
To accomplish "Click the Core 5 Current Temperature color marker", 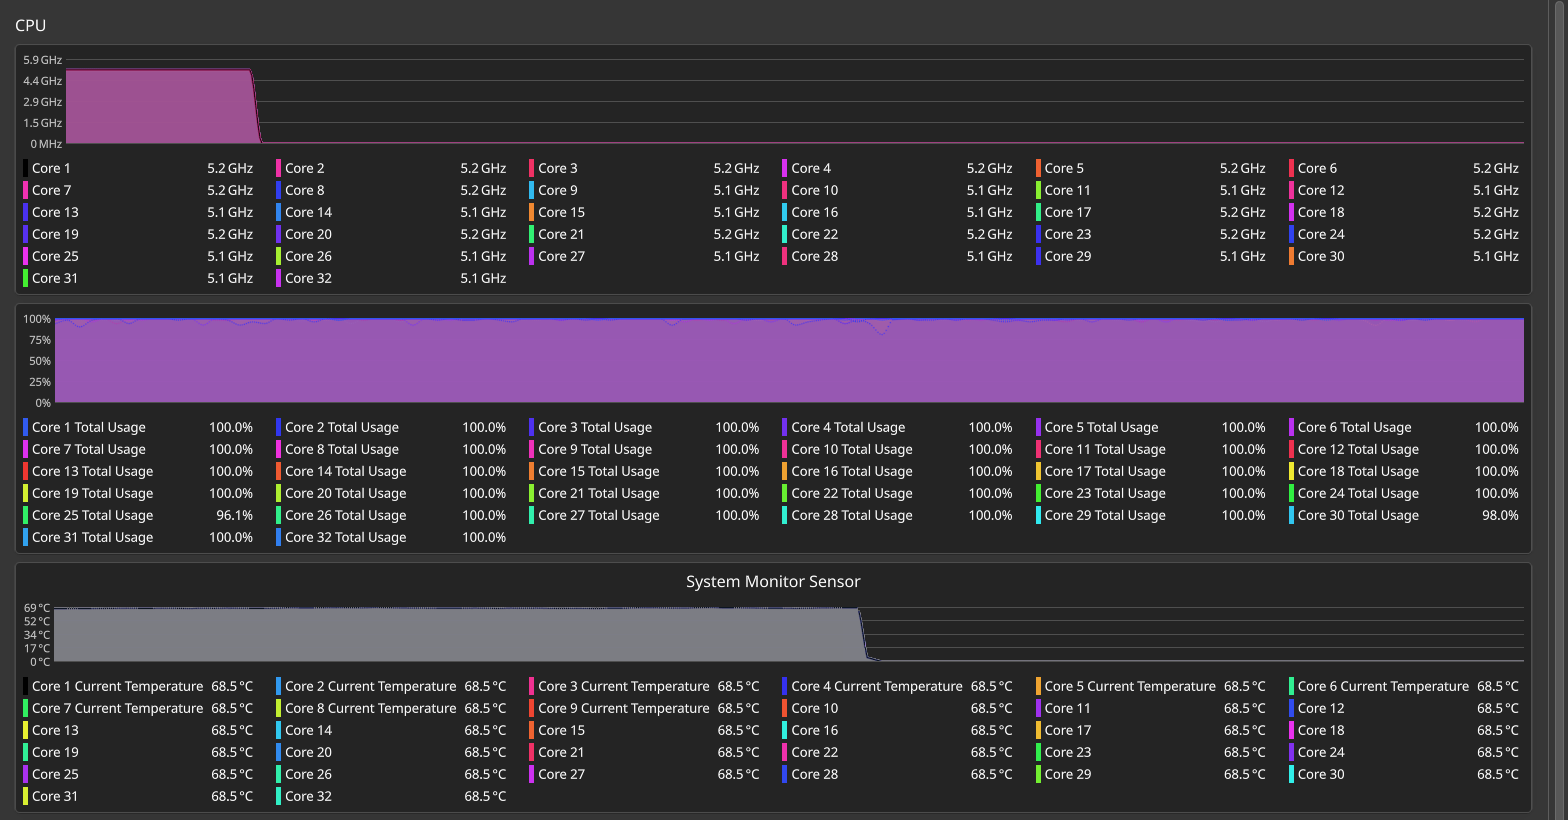I will point(1038,686).
